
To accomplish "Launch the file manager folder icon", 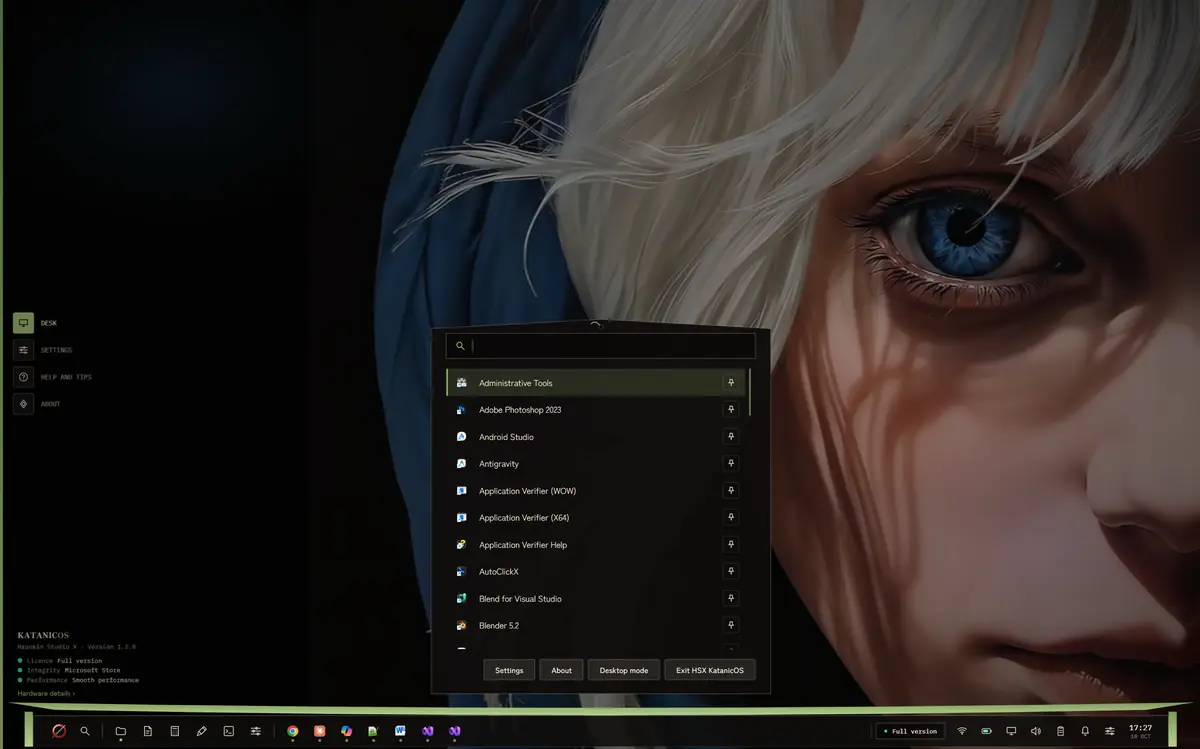I will pyautogui.click(x=121, y=731).
